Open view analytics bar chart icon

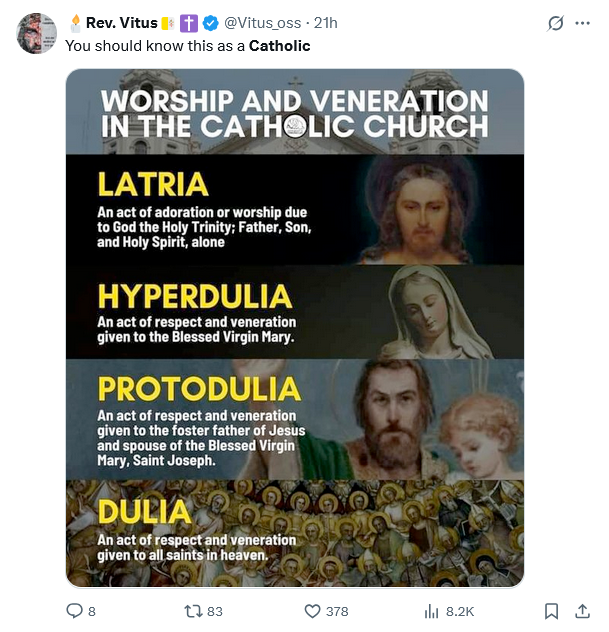pyautogui.click(x=432, y=611)
